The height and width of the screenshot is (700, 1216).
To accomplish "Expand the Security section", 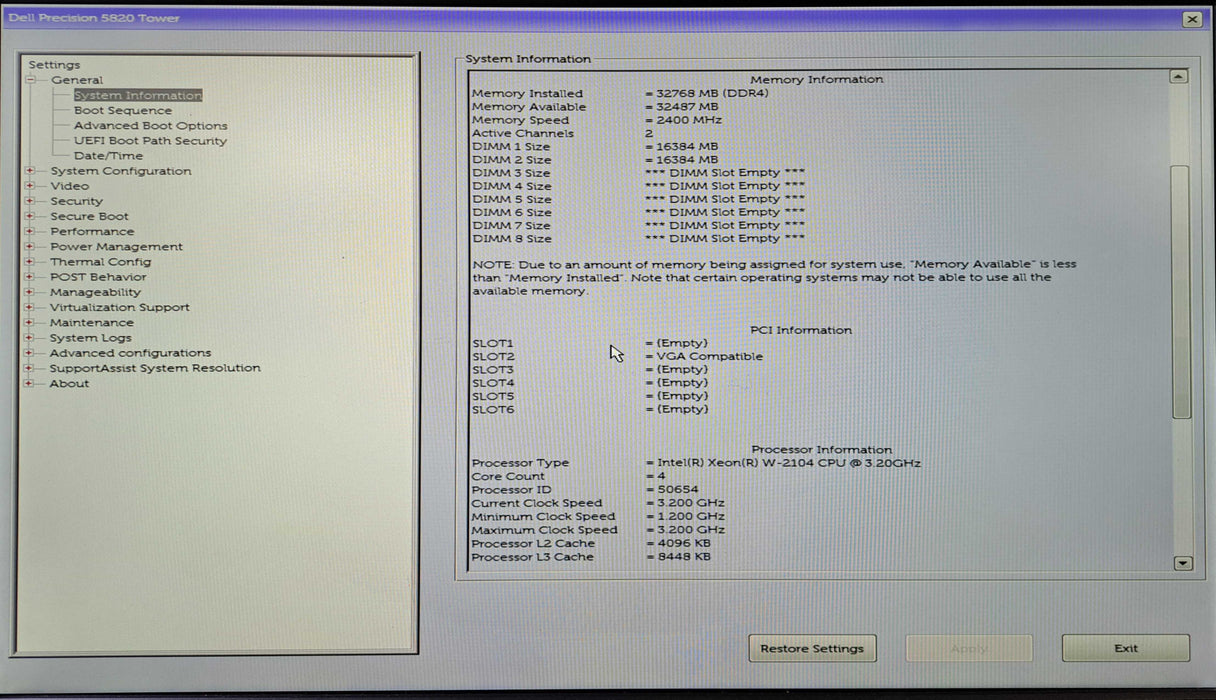I will (x=31, y=201).
